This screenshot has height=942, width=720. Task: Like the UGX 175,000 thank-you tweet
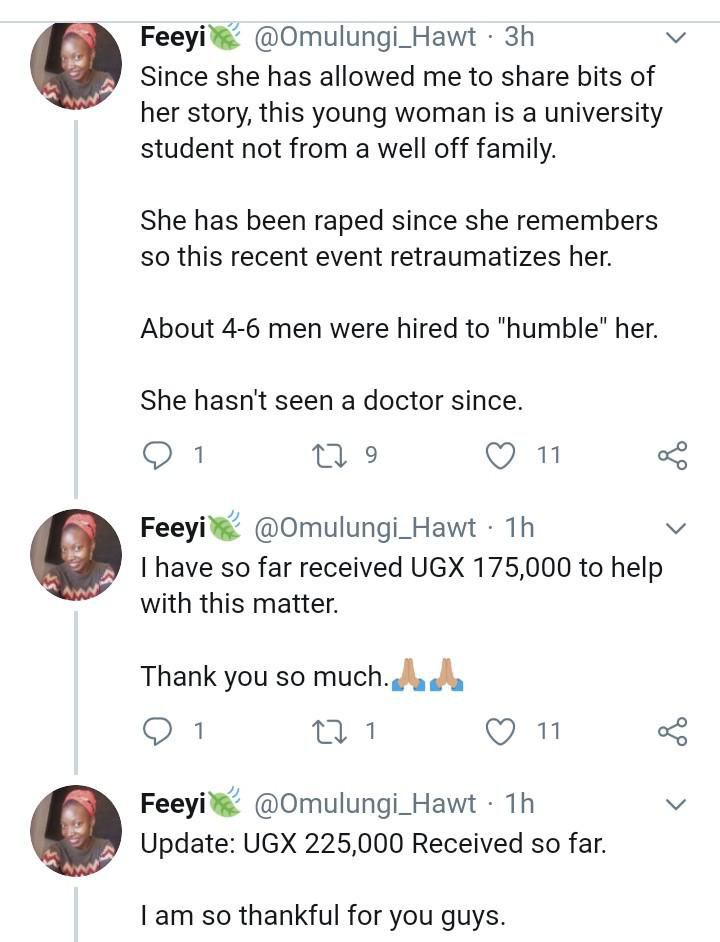[500, 731]
